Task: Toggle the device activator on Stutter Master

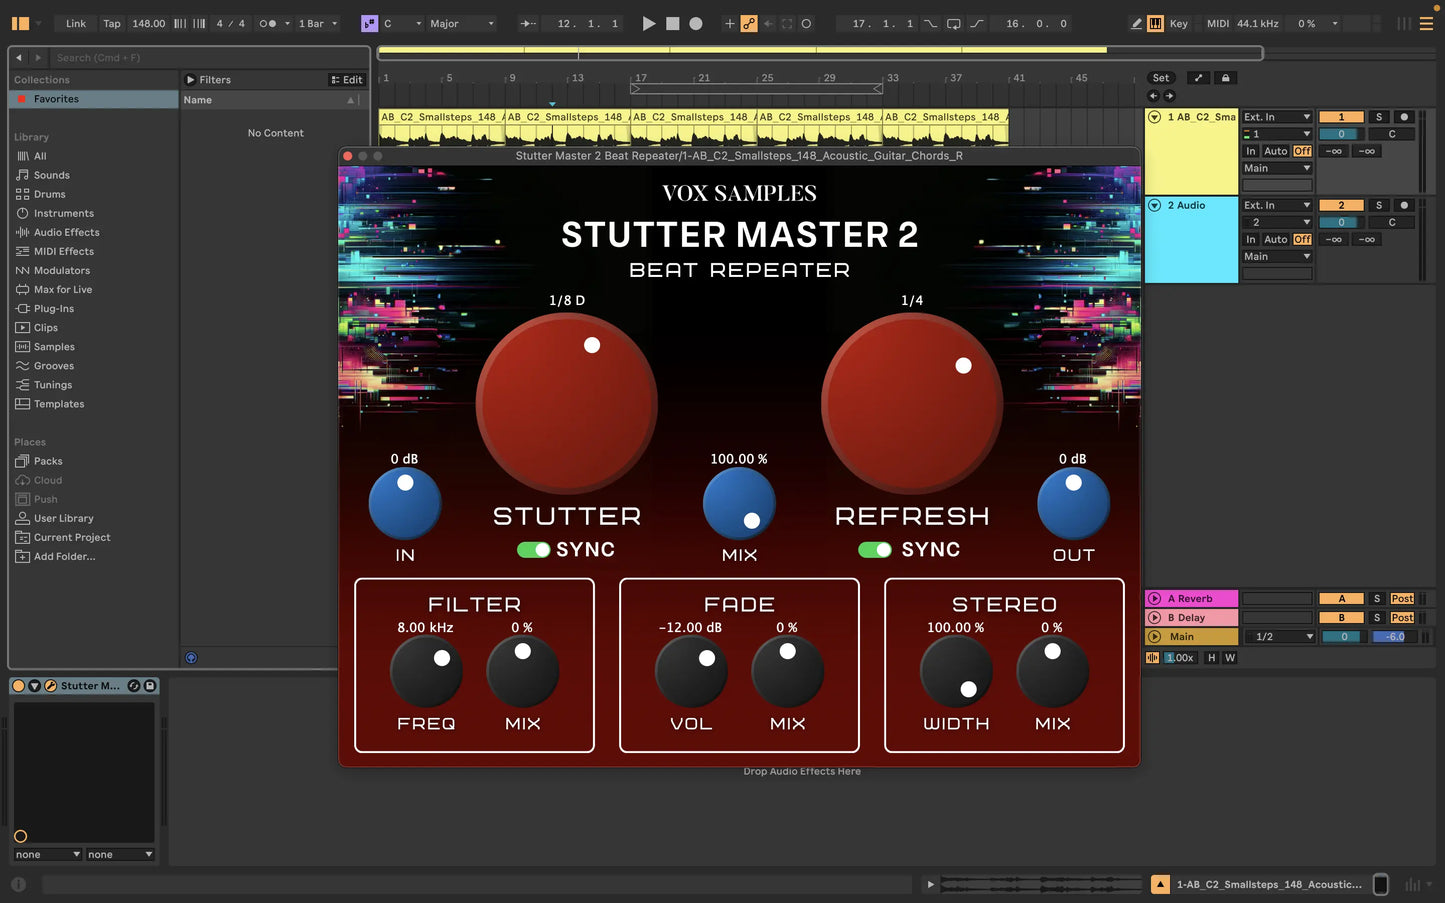Action: [x=18, y=686]
